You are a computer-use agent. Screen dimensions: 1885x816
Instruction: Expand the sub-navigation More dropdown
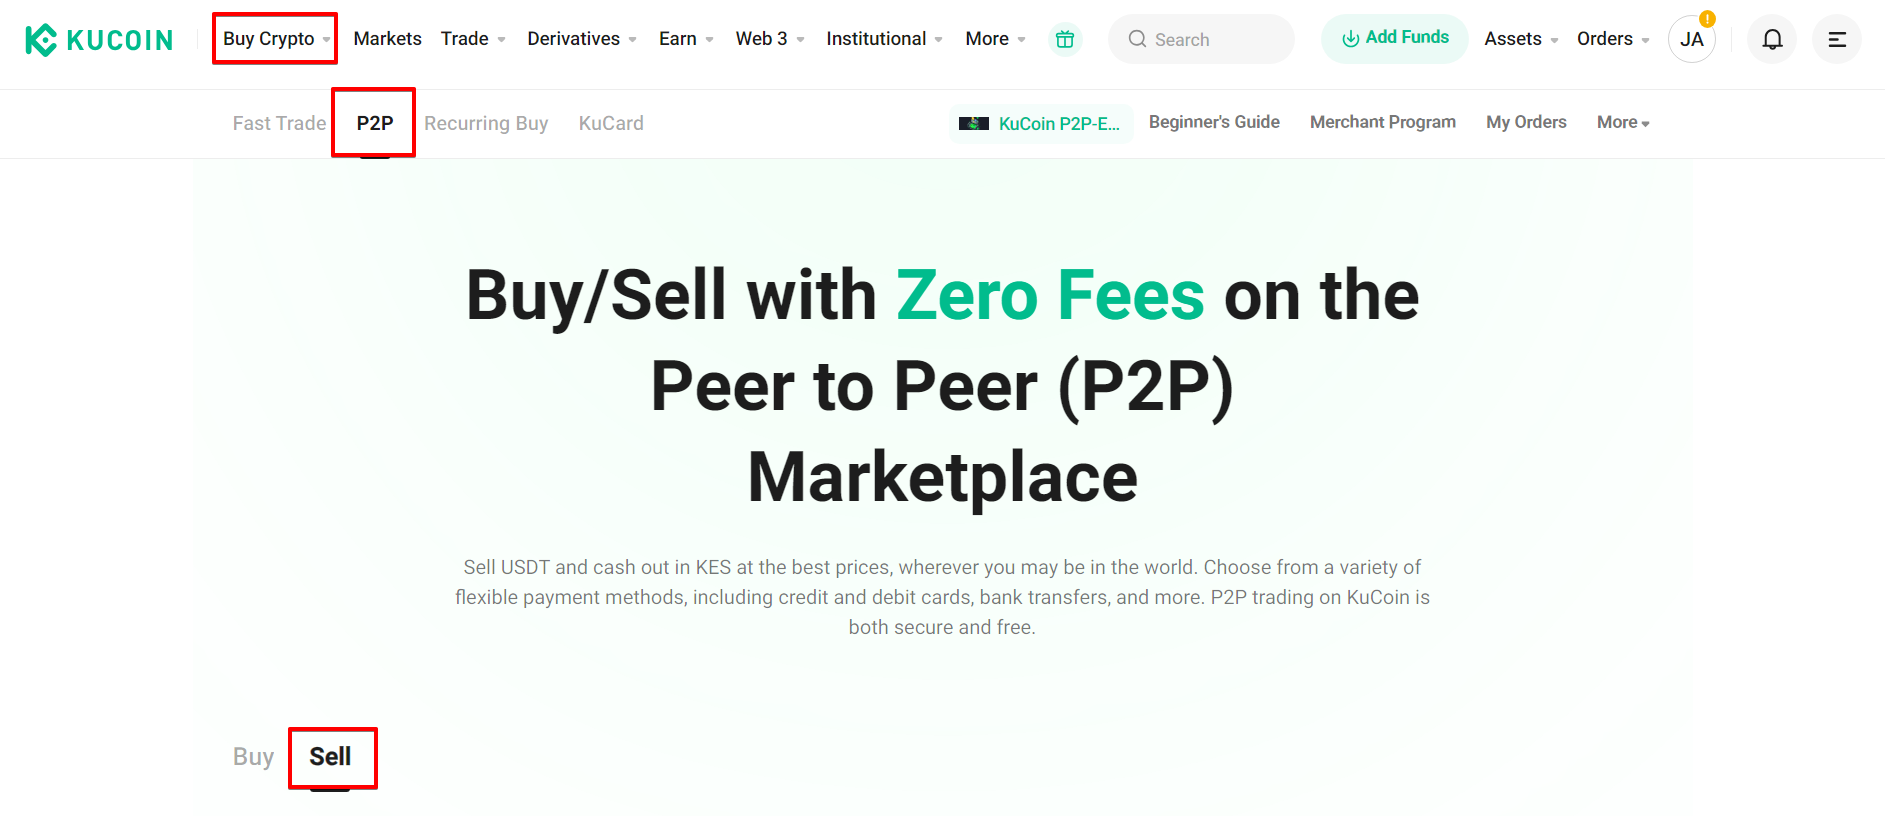(1623, 122)
